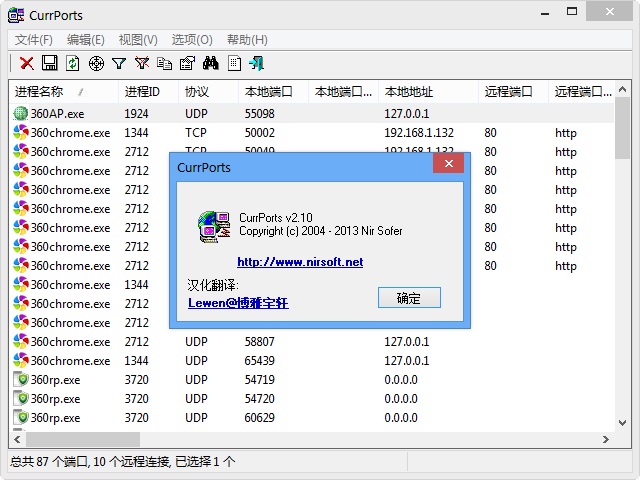Viewport: 640px width, 480px height.
Task: Open the http://www.nirsoft.net link
Action: (x=300, y=262)
